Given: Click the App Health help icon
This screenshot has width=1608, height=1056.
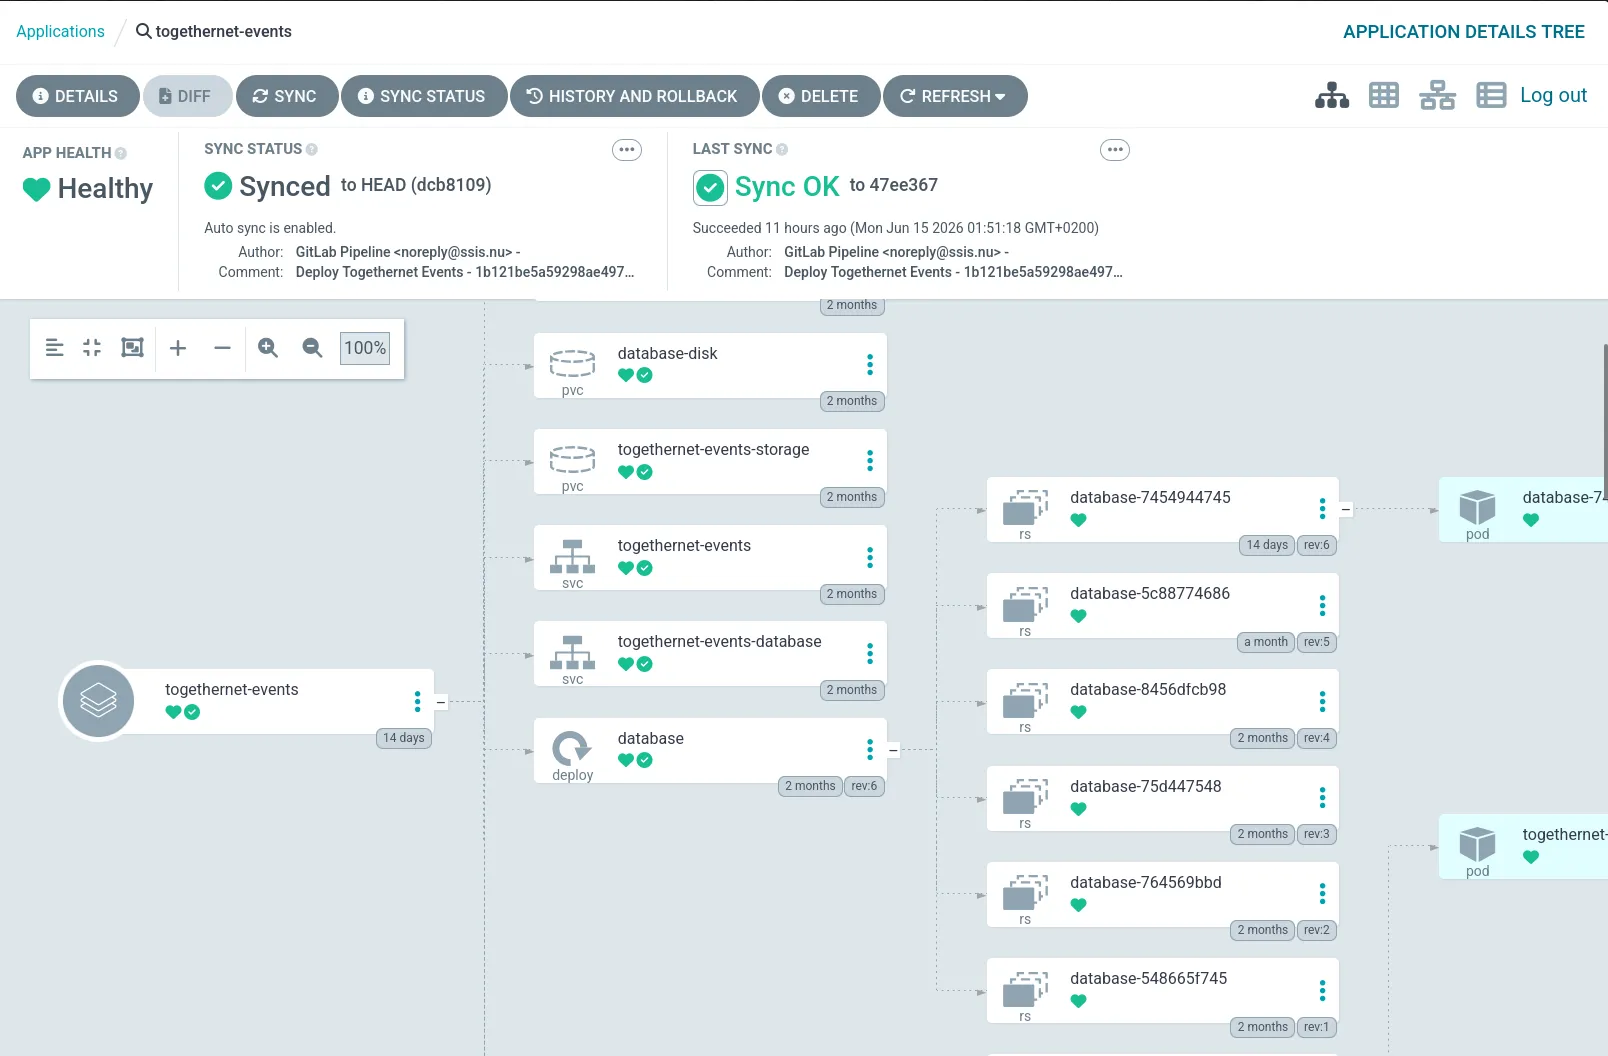Looking at the screenshot, I should (x=121, y=153).
